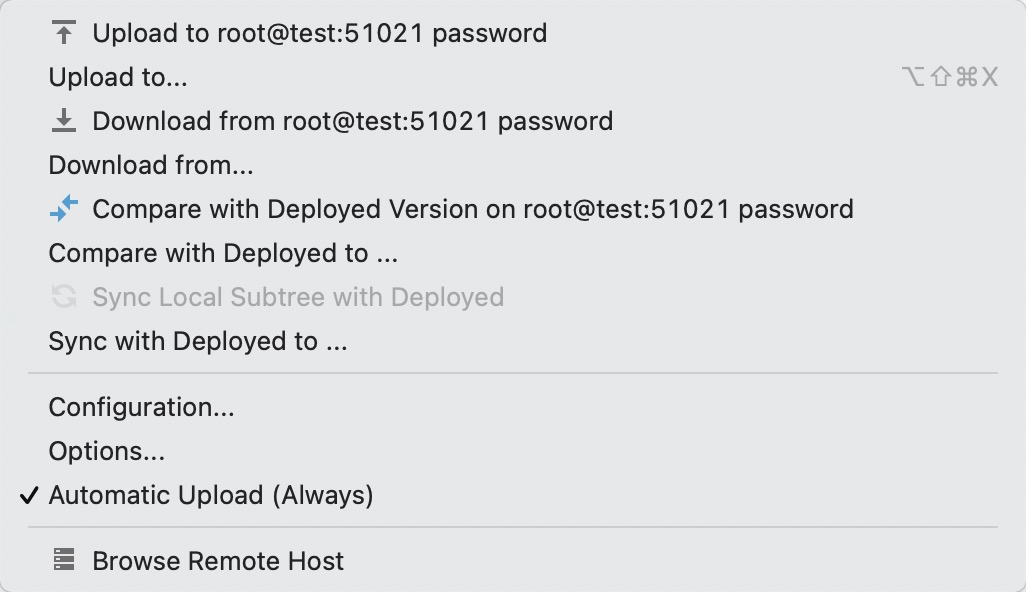Click the download arrow icon
The image size is (1026, 592).
(64, 121)
